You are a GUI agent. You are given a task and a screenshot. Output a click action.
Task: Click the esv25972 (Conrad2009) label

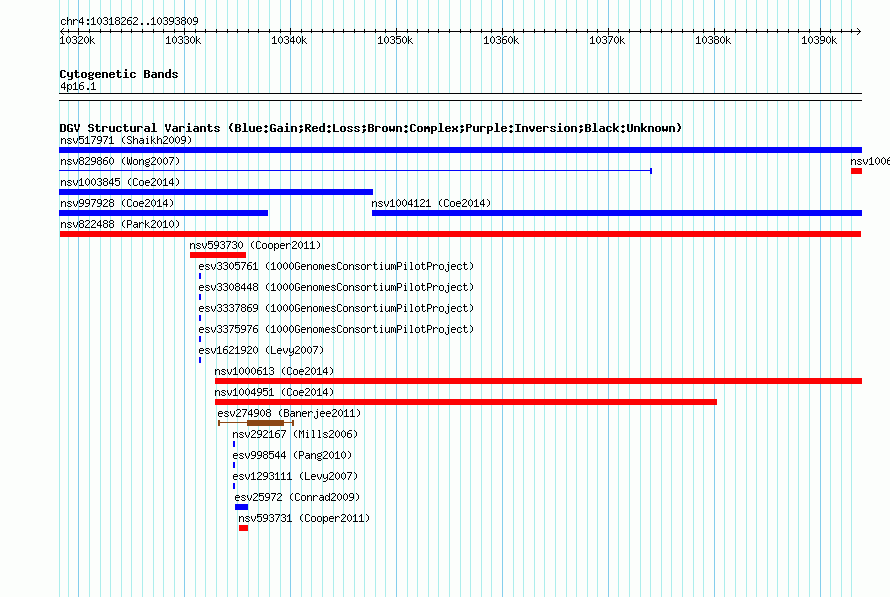tap(297, 497)
